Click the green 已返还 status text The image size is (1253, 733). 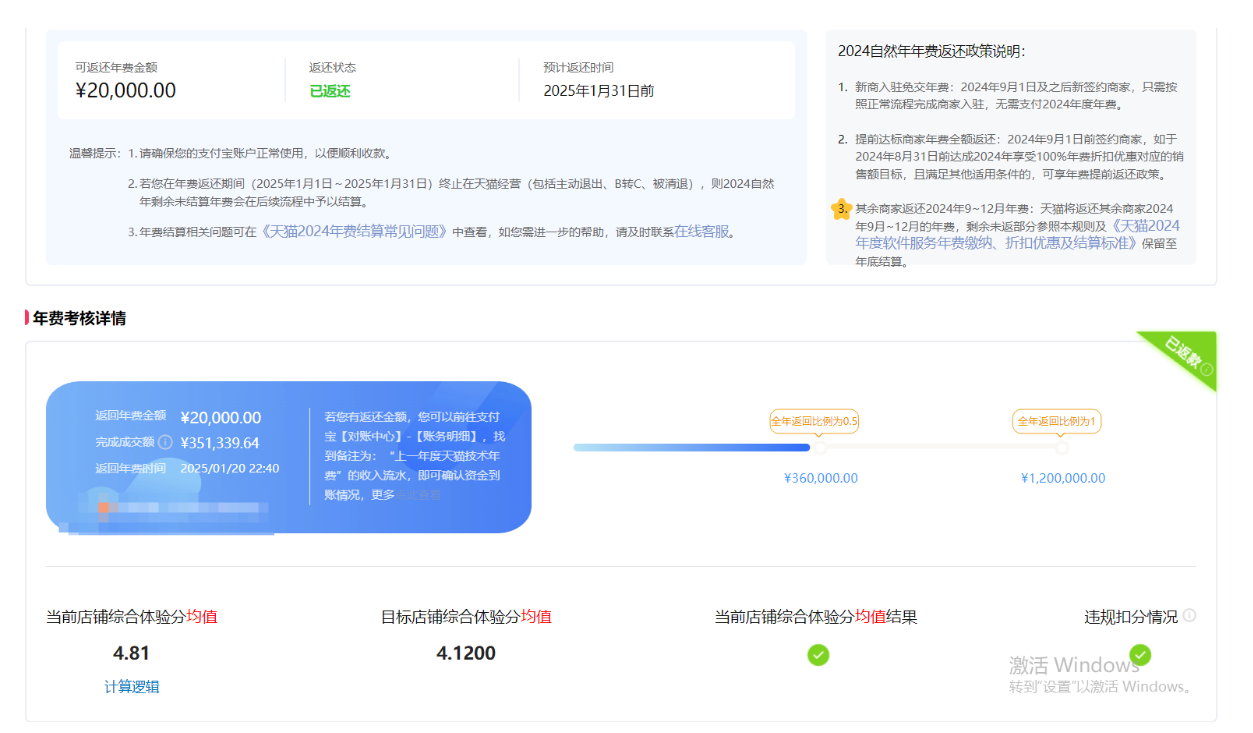pos(330,91)
